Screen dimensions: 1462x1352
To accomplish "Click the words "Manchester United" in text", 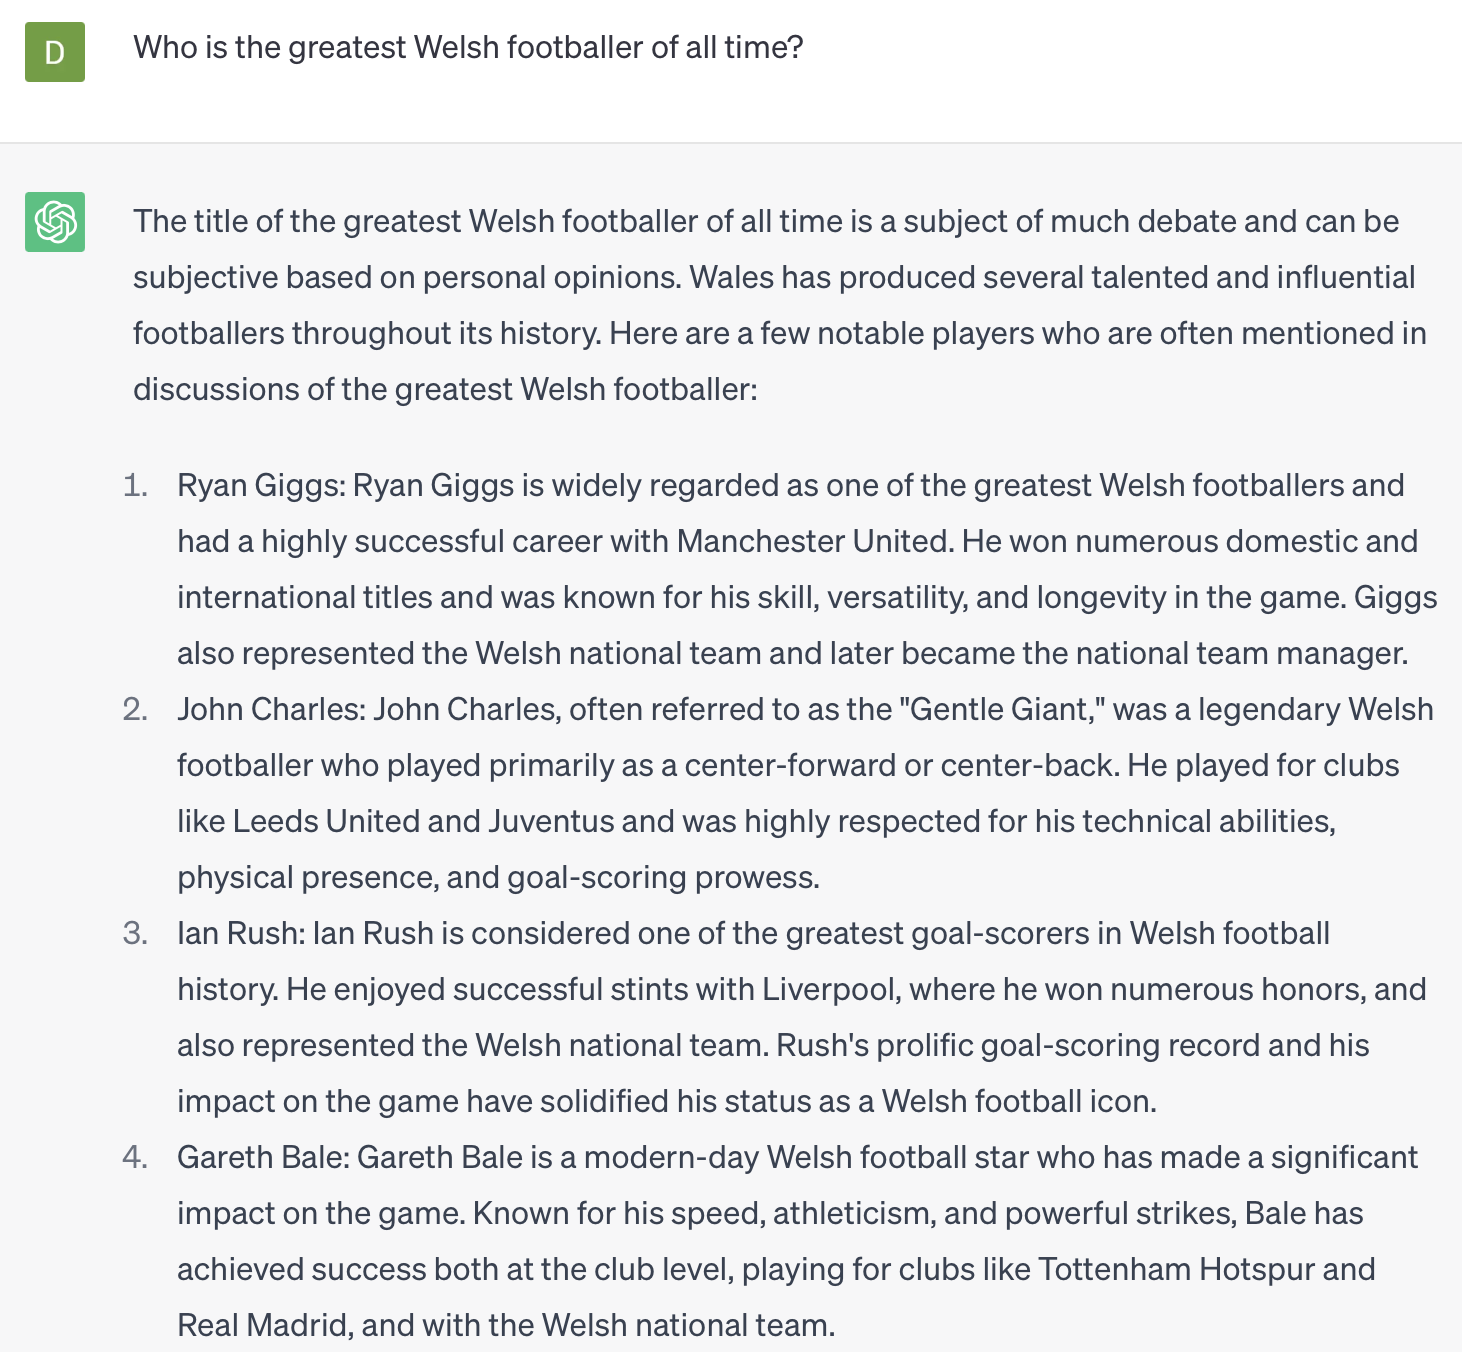I will click(x=815, y=541).
